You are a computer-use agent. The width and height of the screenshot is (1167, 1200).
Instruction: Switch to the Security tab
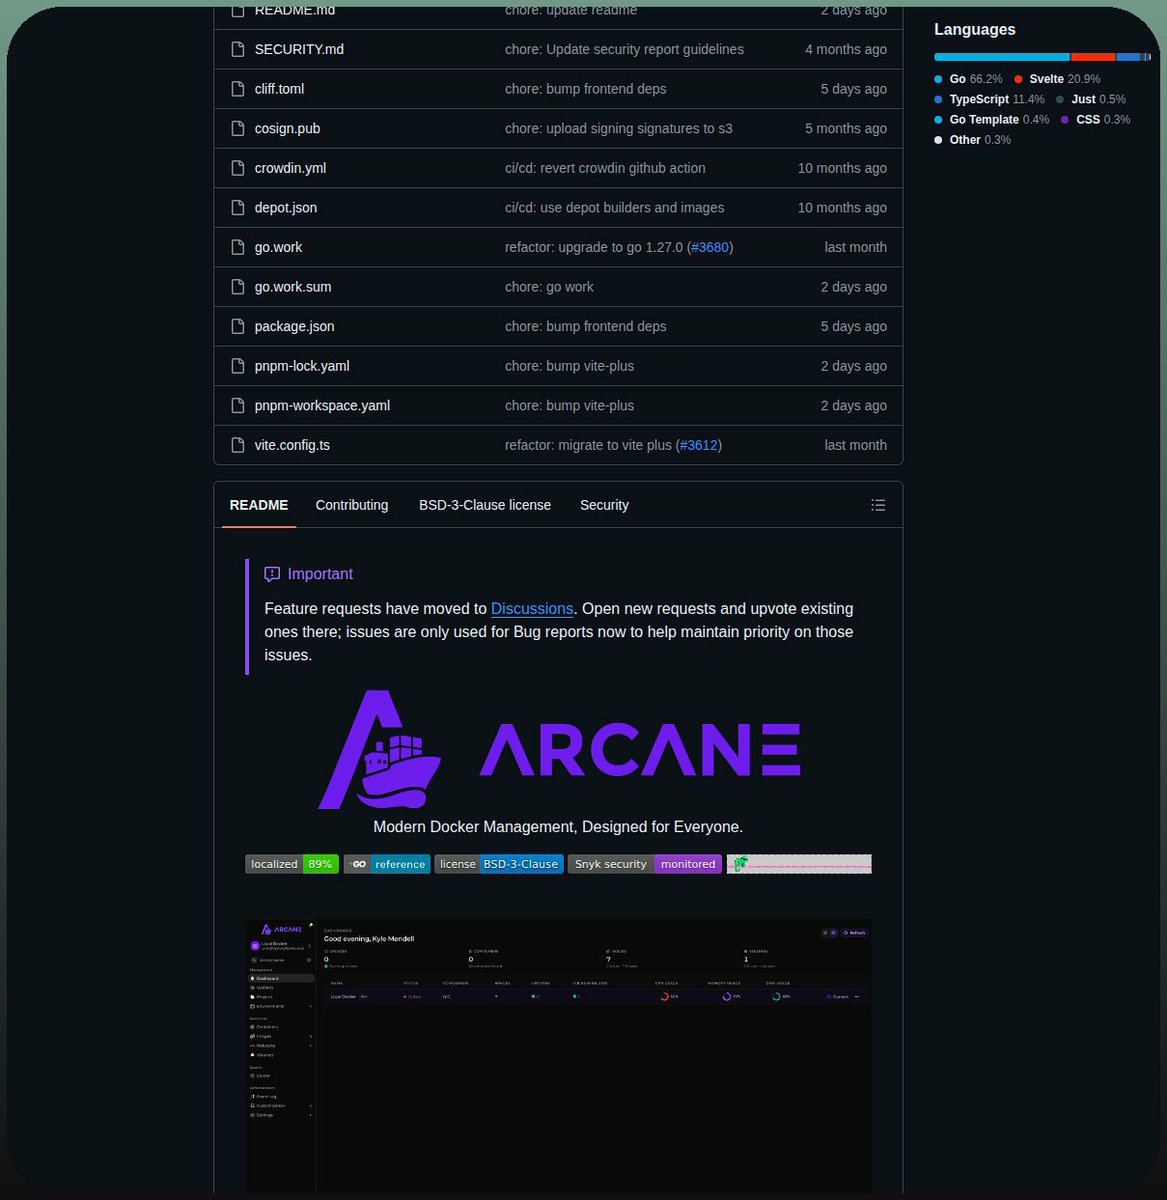click(x=604, y=505)
